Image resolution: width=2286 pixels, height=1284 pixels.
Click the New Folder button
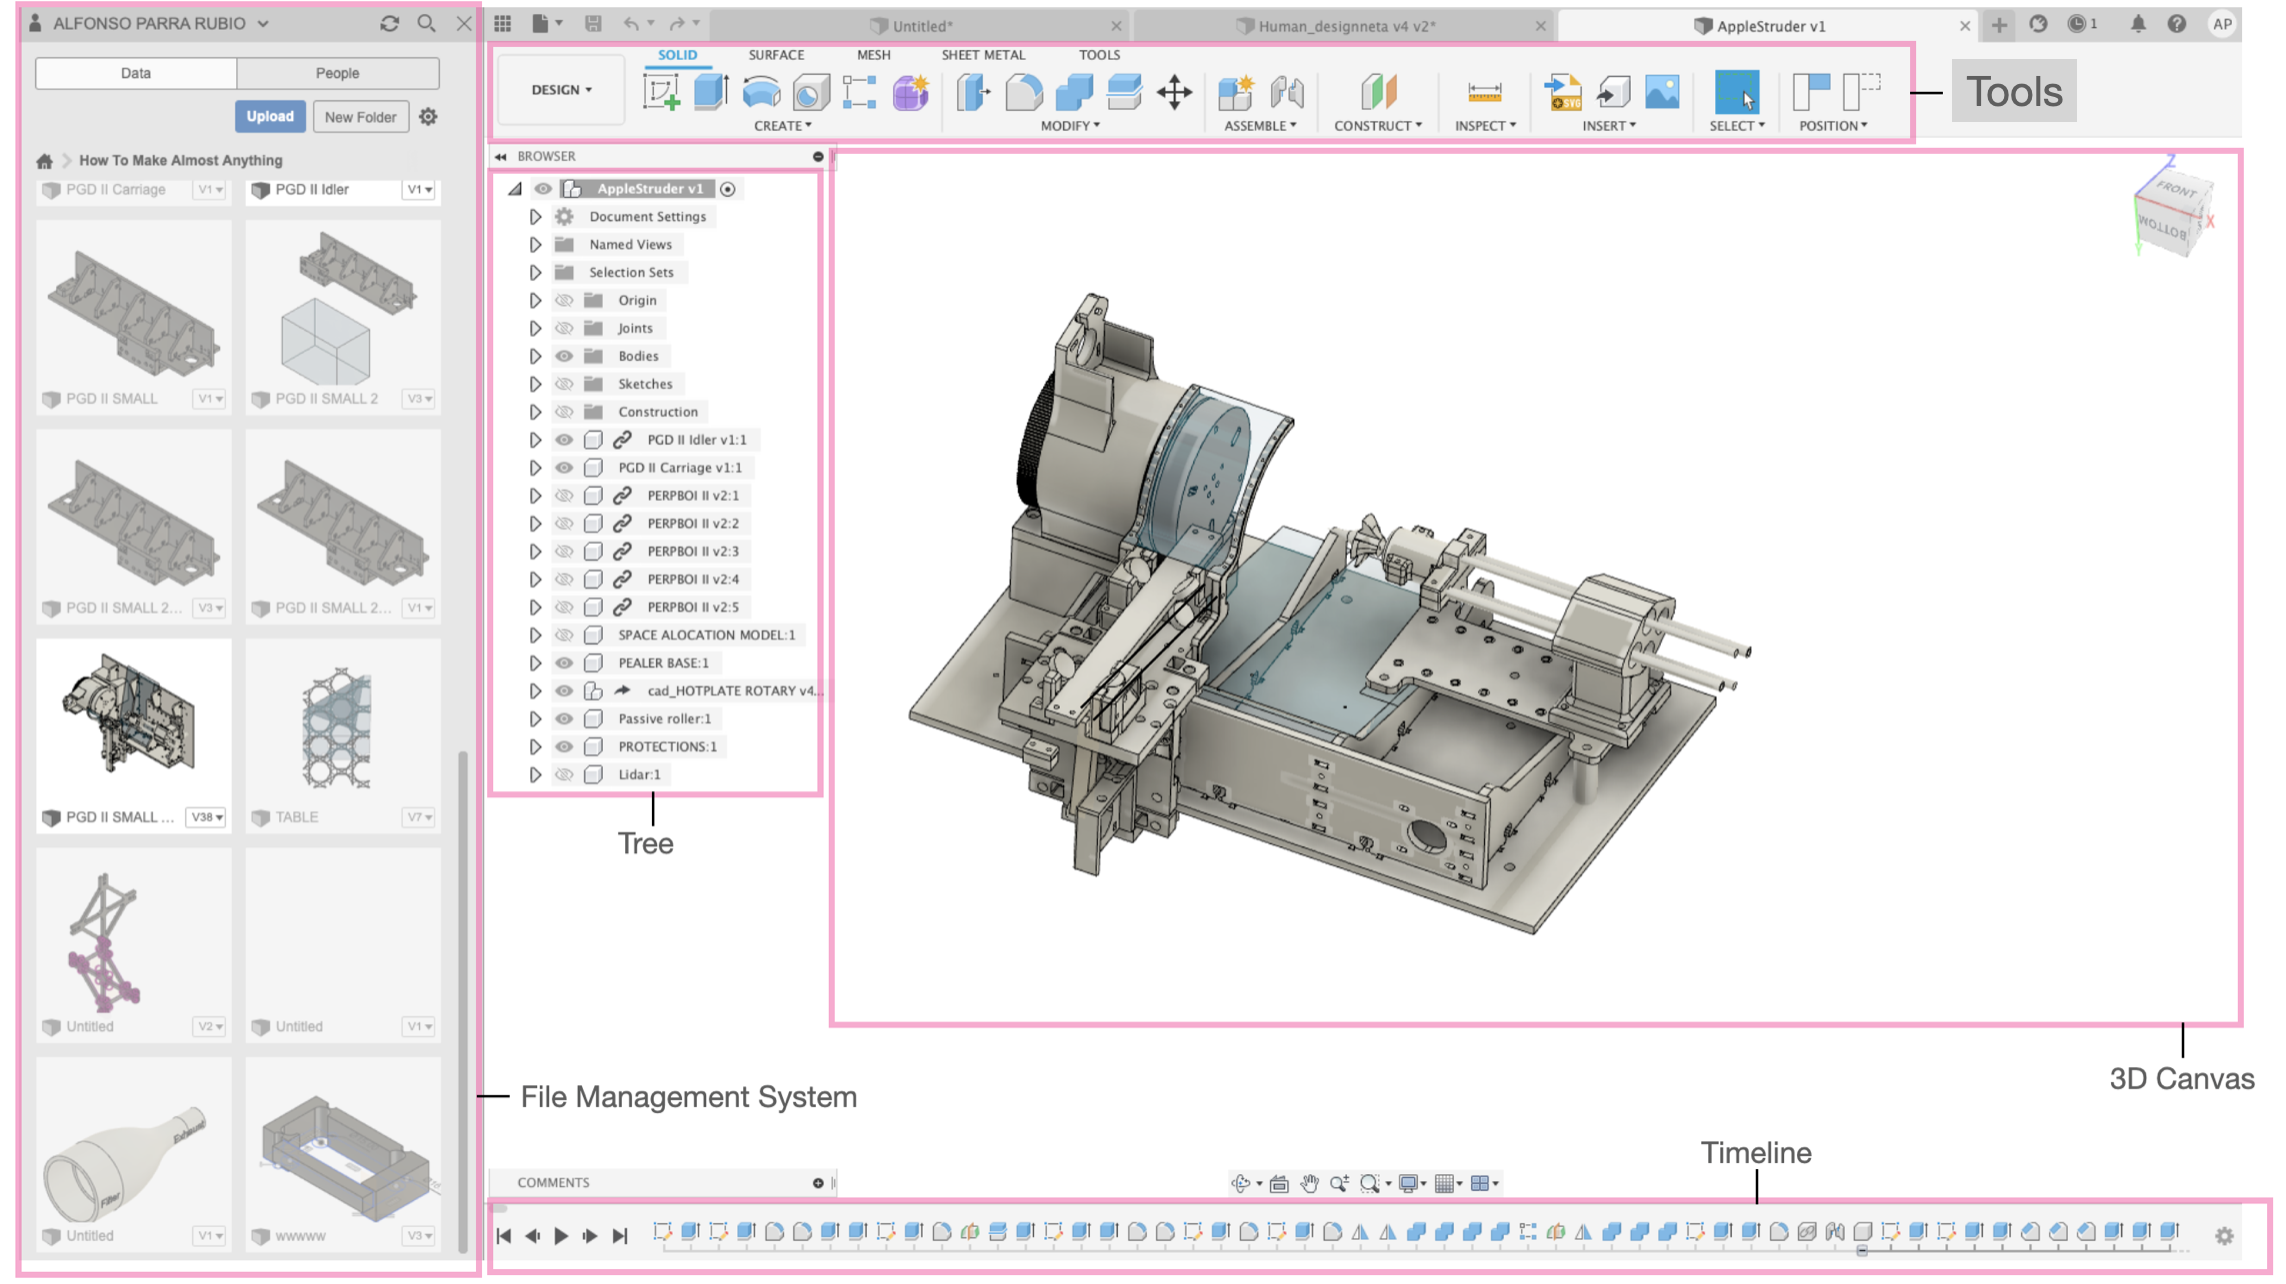[358, 116]
